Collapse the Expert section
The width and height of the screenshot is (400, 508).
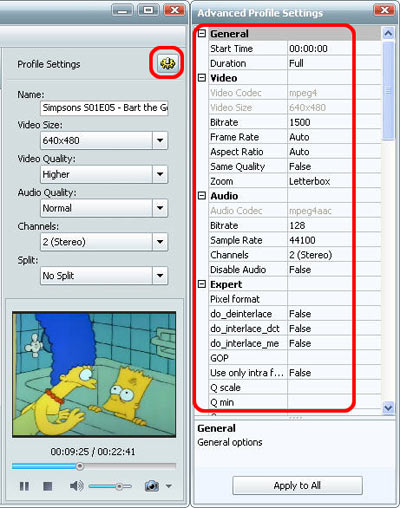tap(202, 284)
